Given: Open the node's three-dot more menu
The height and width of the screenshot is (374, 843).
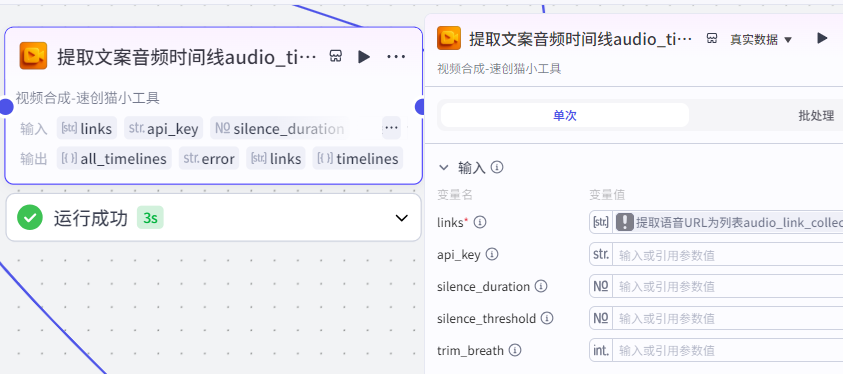Looking at the screenshot, I should (396, 56).
